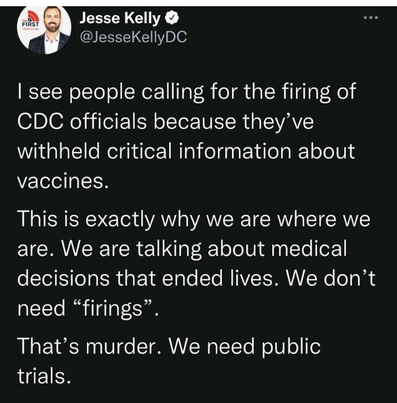Open the three-dot more options menu

tap(371, 18)
